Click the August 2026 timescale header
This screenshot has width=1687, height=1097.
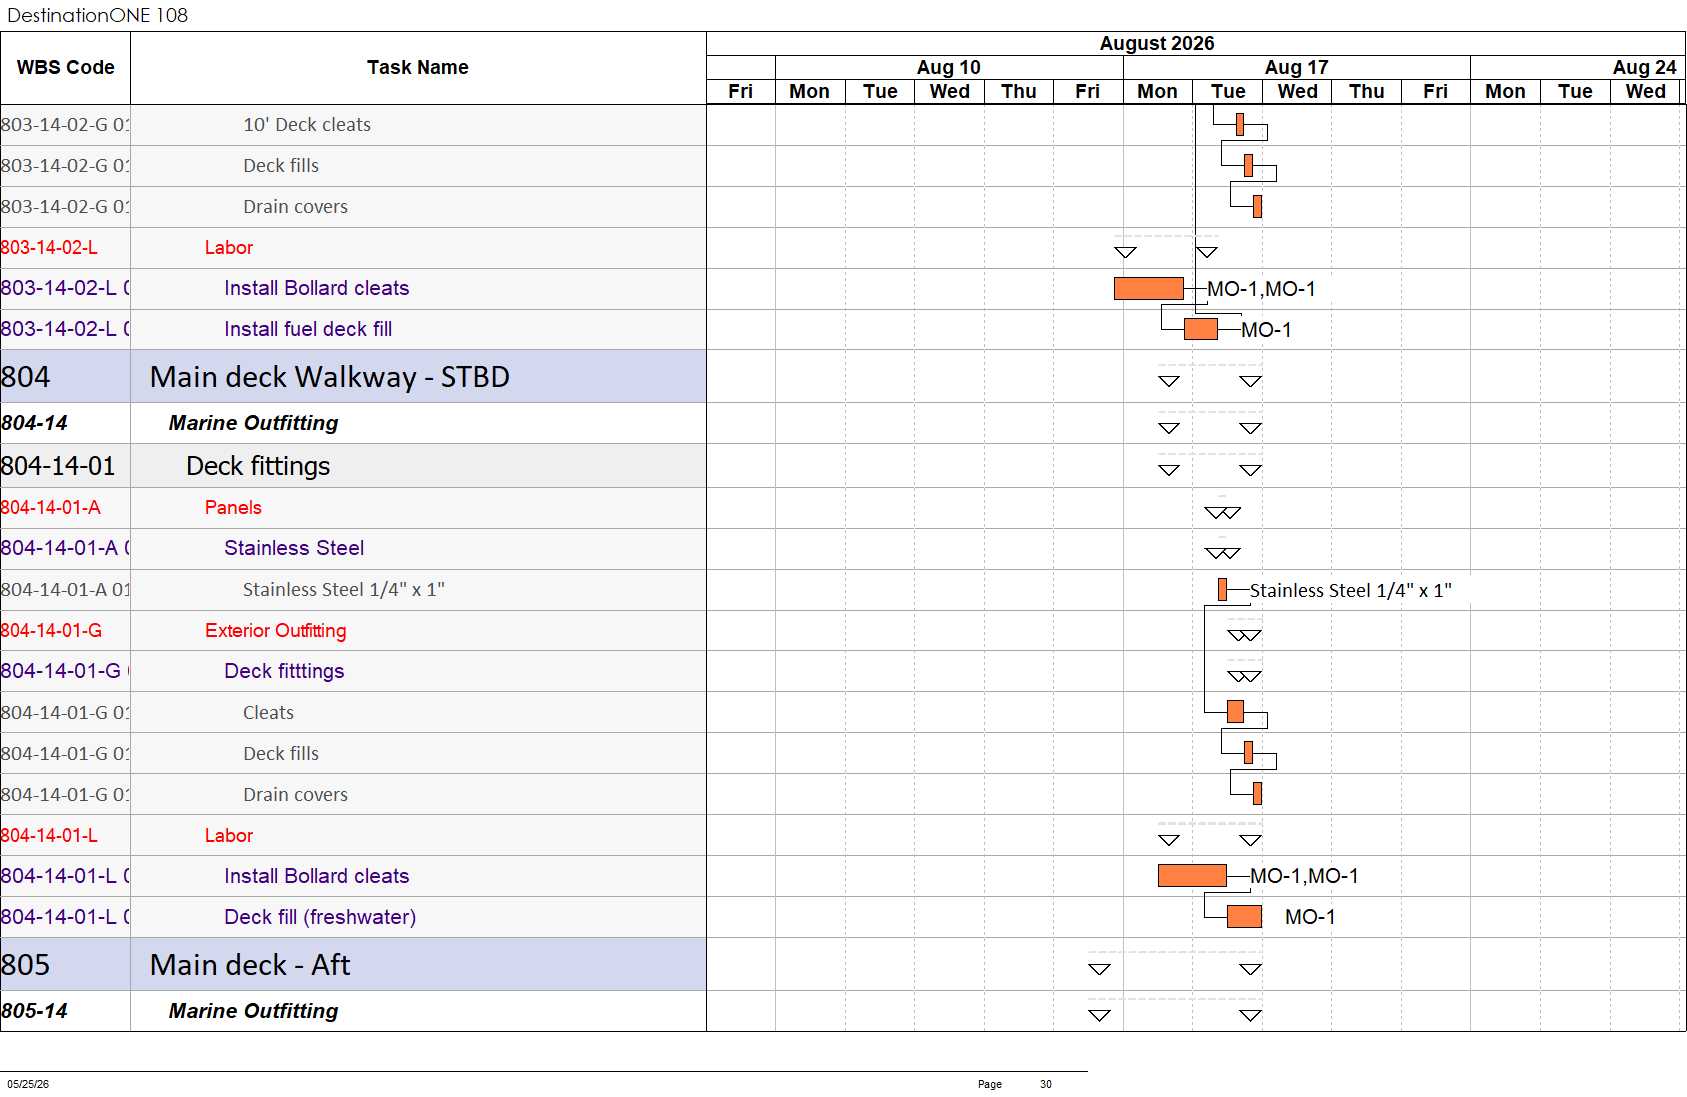pyautogui.click(x=1157, y=43)
